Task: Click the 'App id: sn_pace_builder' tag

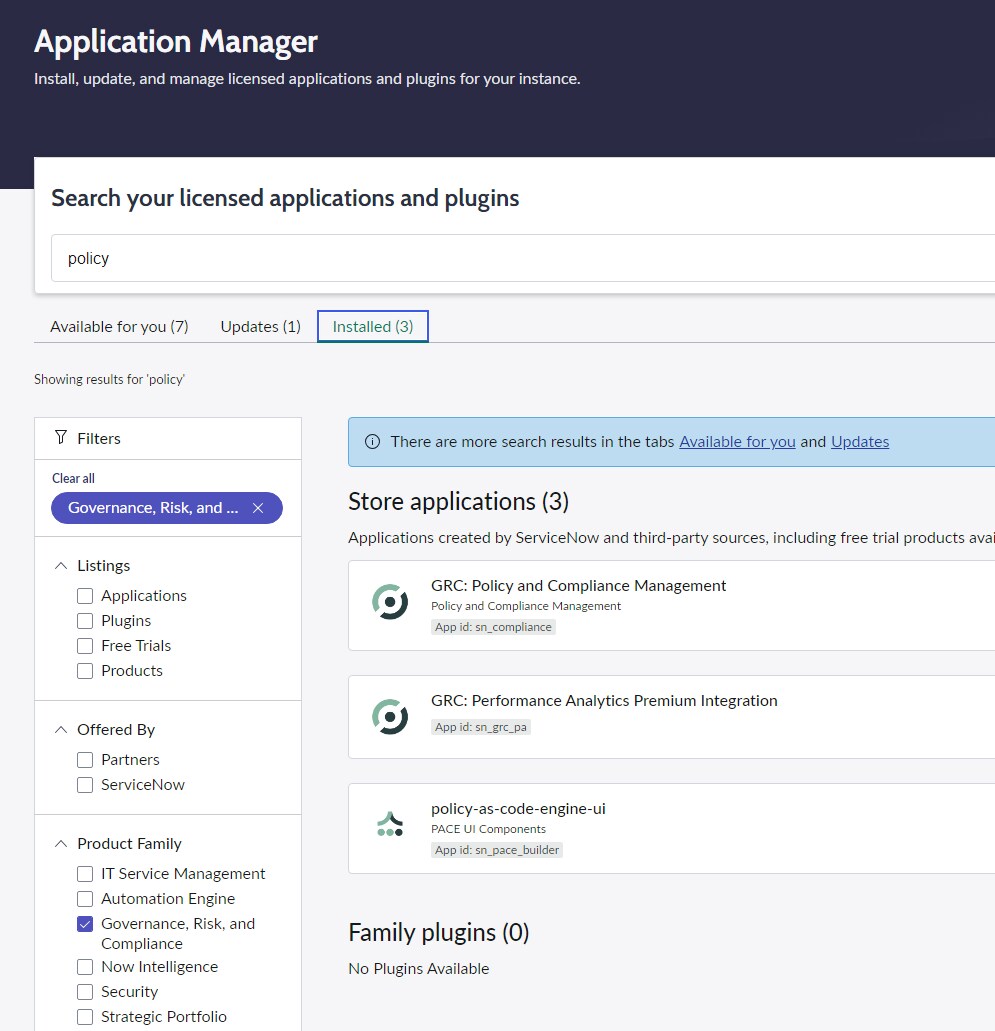Action: pyautogui.click(x=497, y=850)
